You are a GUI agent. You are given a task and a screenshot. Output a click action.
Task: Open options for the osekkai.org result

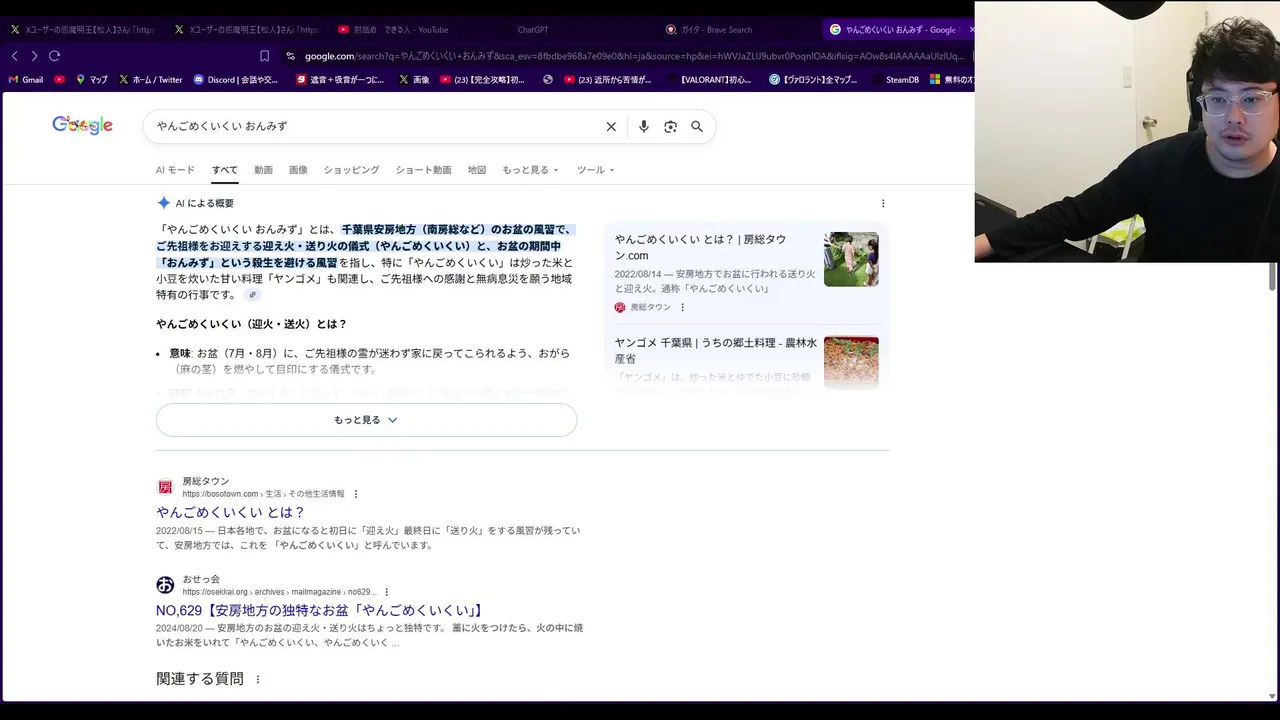tap(387, 592)
